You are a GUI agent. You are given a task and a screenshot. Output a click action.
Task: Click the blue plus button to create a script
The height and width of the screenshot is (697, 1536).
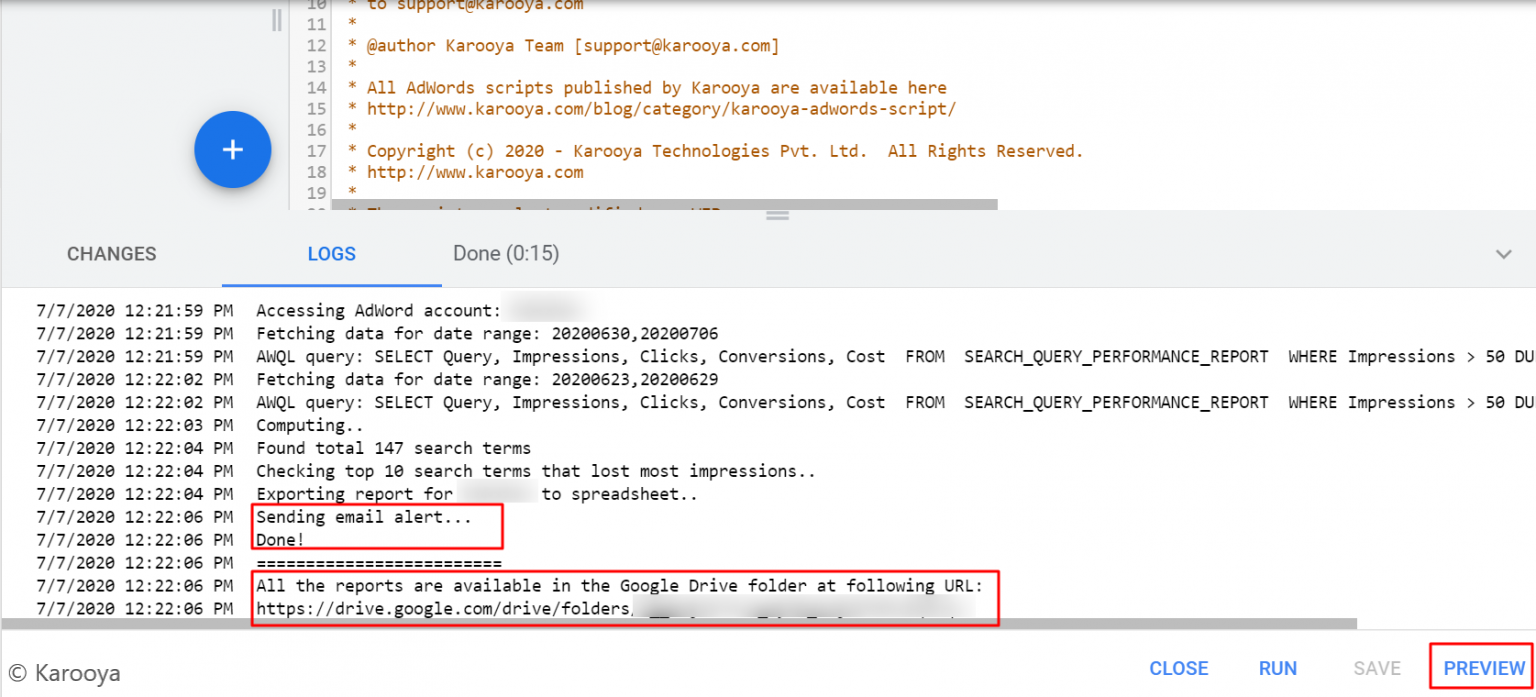233,149
